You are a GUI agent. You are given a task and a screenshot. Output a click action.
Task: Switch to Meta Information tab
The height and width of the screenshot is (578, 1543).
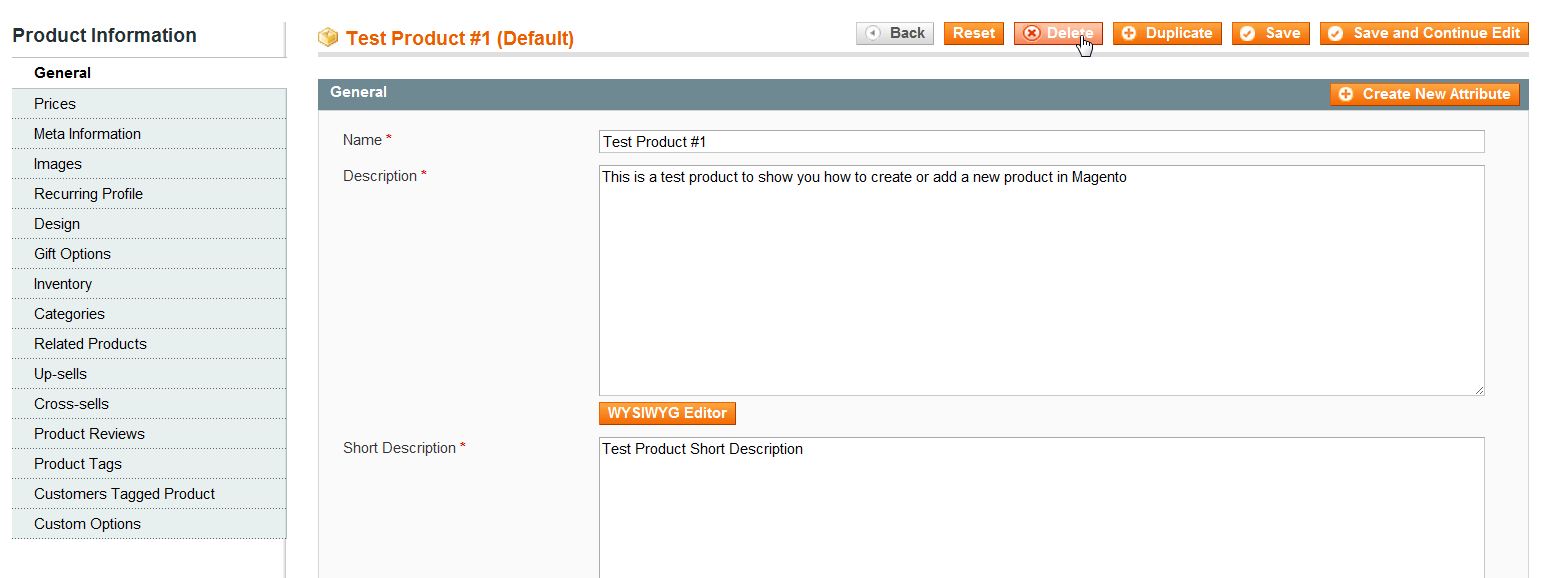[87, 134]
